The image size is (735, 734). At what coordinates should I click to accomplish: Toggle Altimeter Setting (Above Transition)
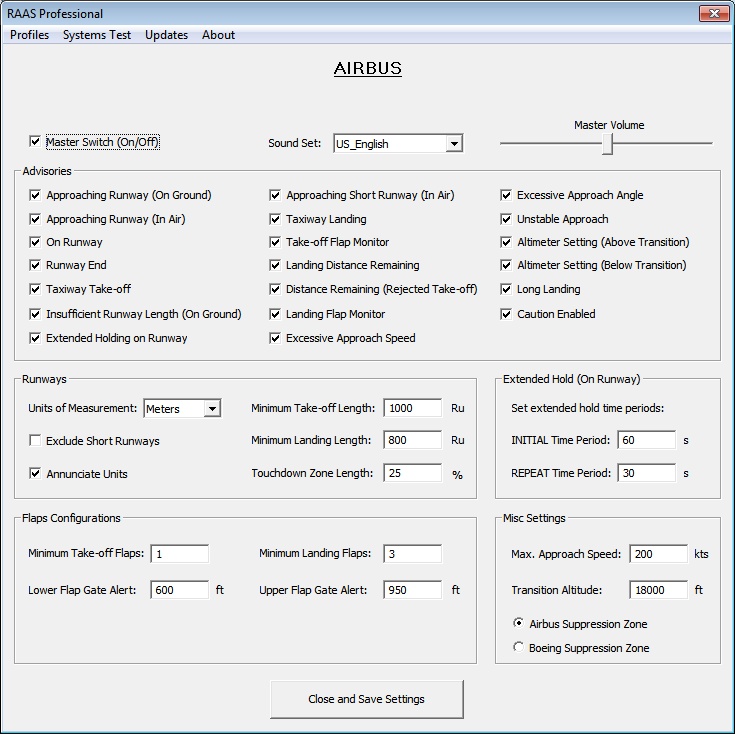(x=506, y=242)
